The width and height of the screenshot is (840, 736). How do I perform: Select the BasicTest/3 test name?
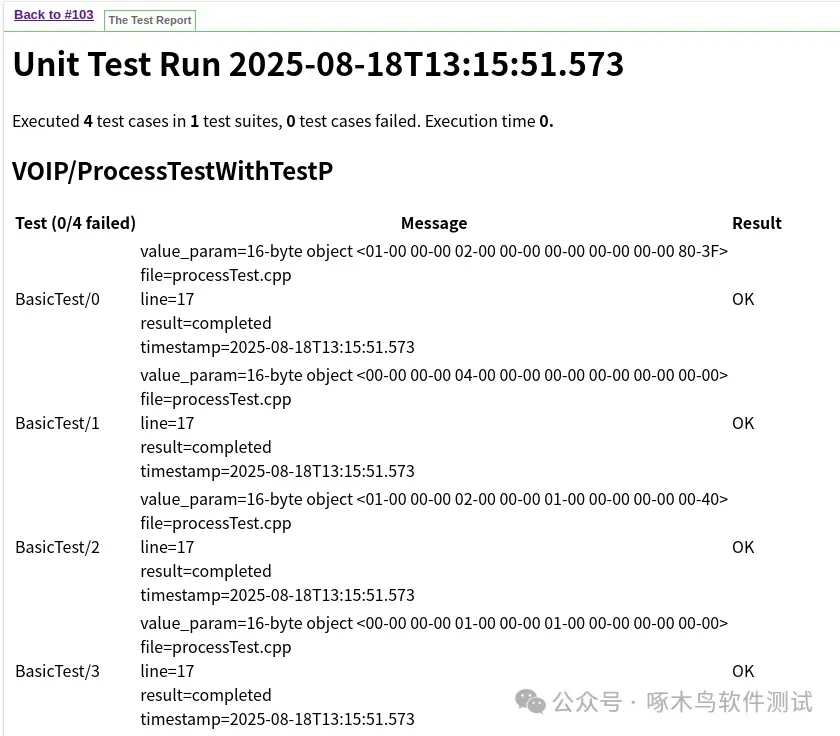pyautogui.click(x=57, y=671)
